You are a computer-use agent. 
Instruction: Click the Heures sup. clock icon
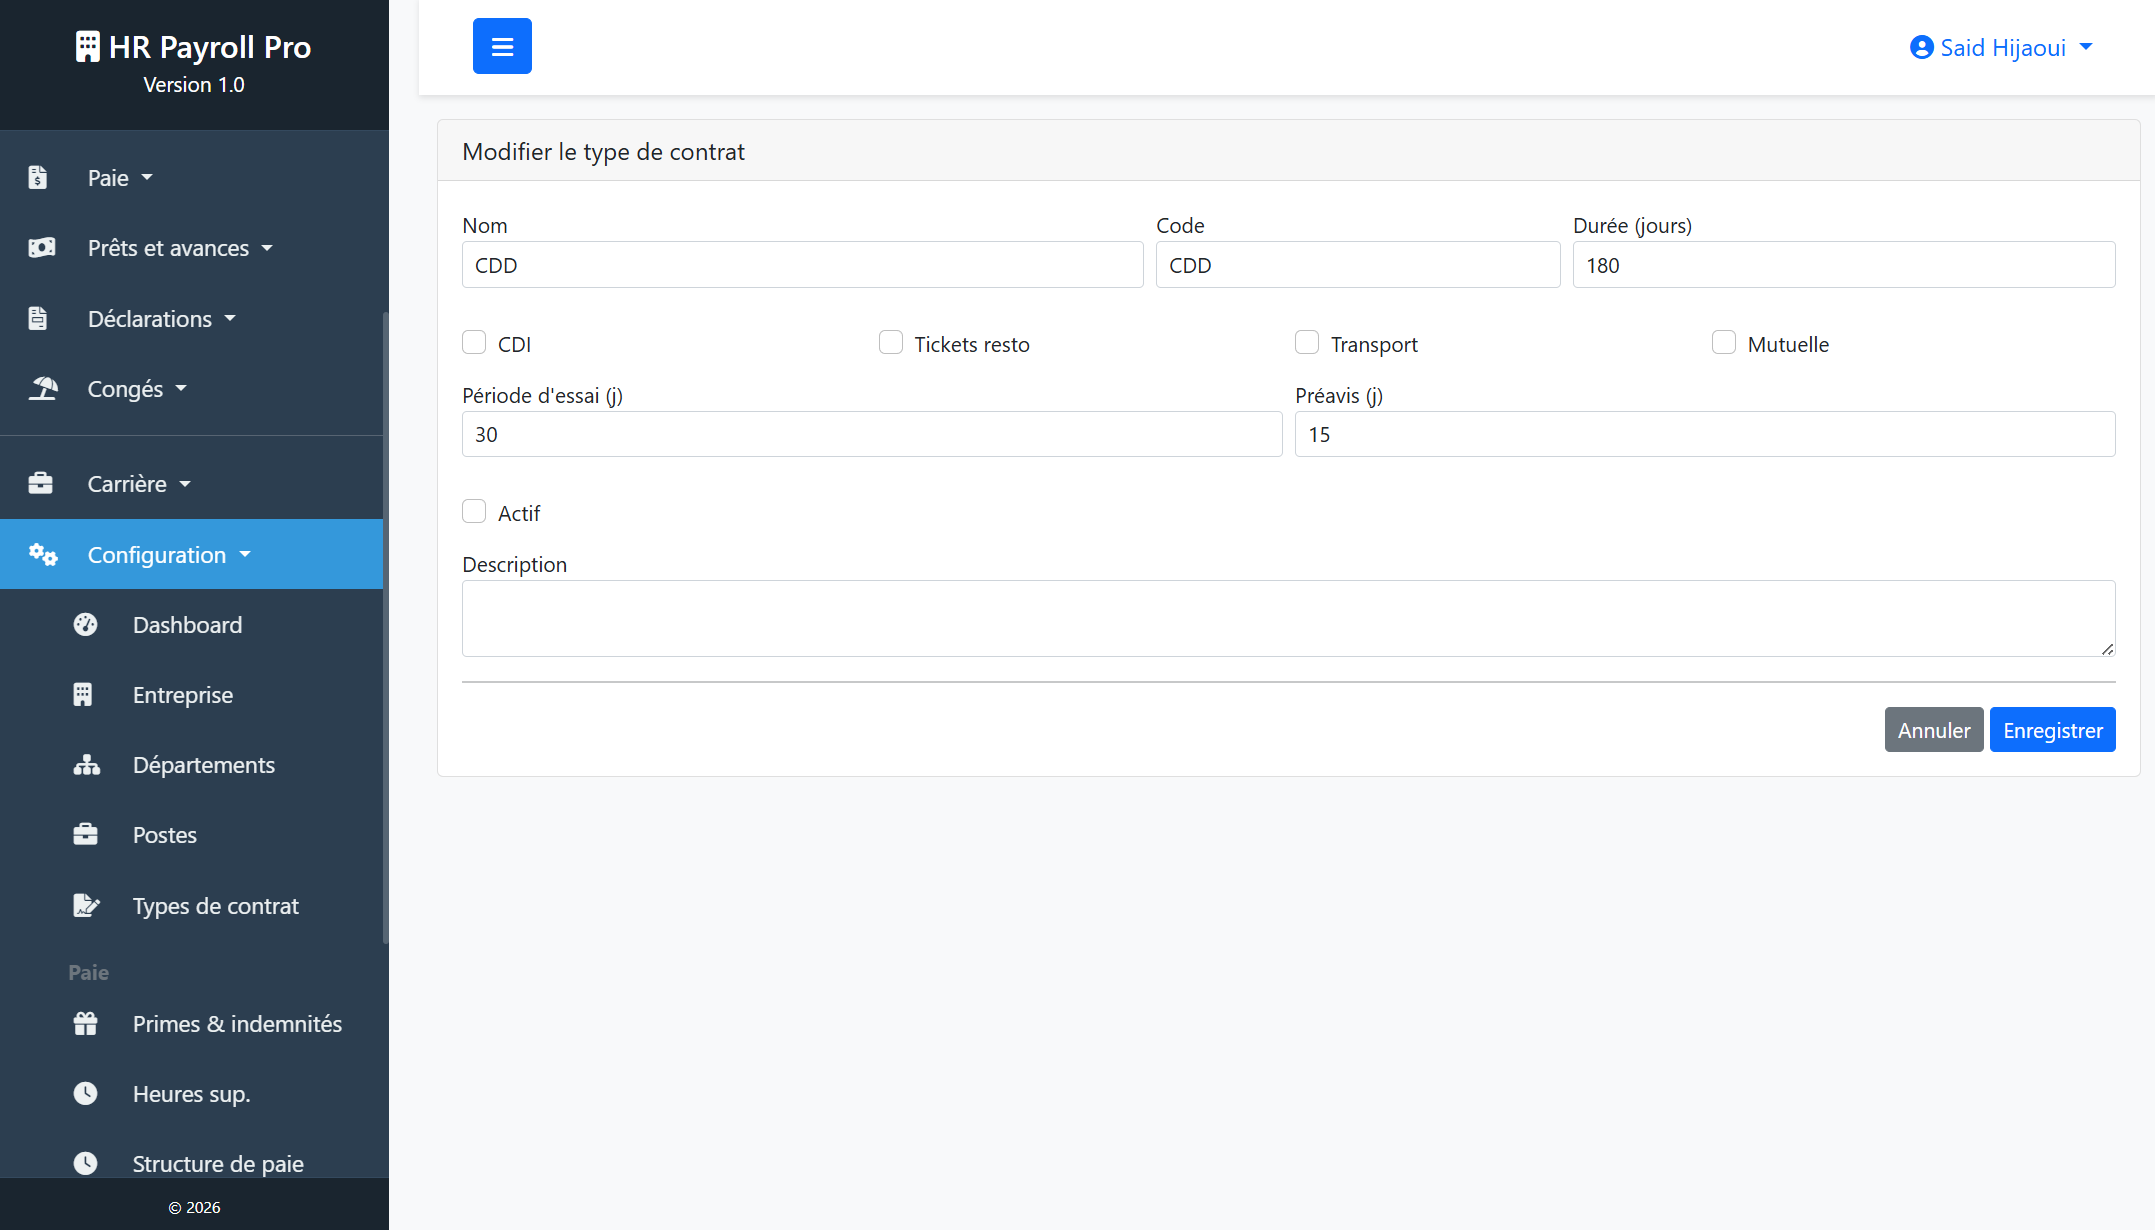click(86, 1094)
